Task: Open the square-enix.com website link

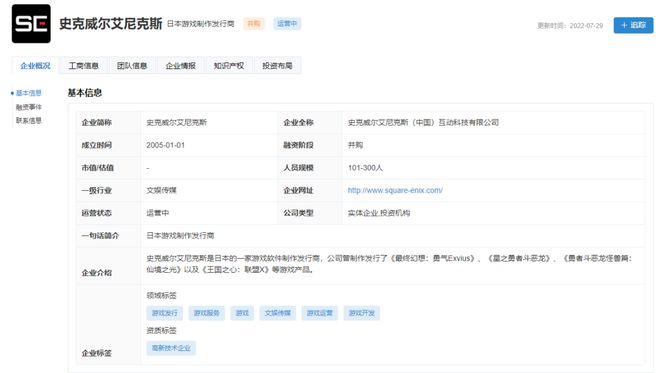Action: [395, 190]
